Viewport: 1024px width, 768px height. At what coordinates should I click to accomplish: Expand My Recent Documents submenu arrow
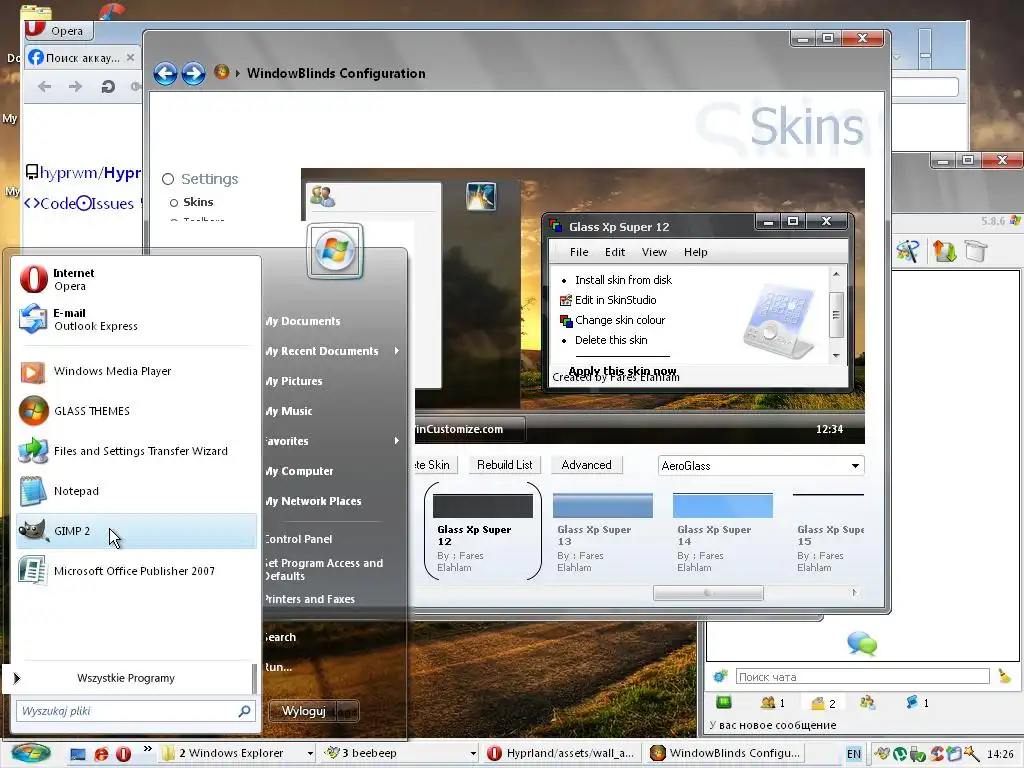pos(396,351)
